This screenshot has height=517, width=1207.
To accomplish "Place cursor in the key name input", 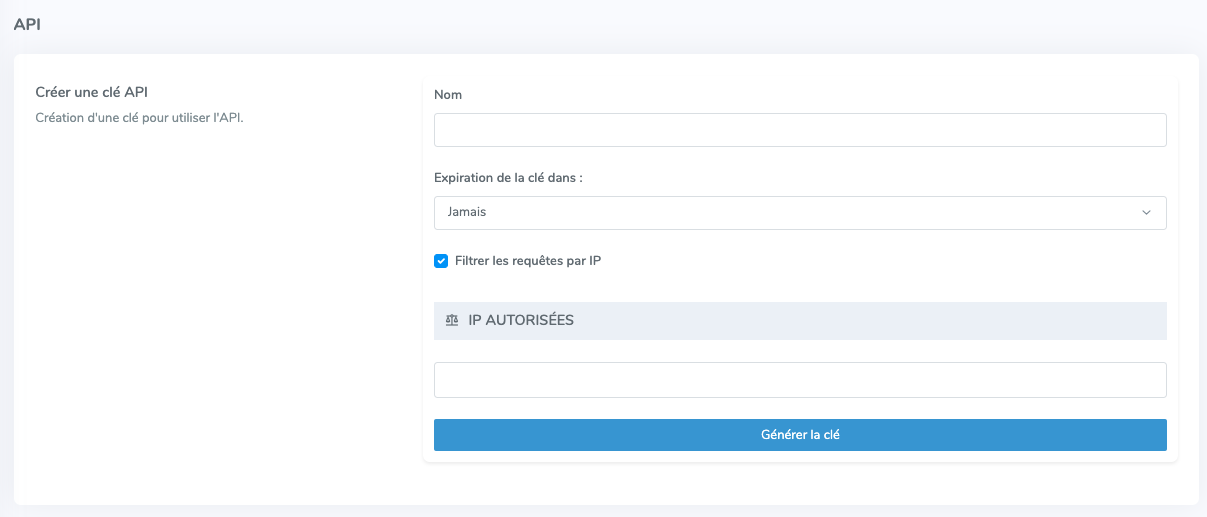I will pyautogui.click(x=800, y=130).
